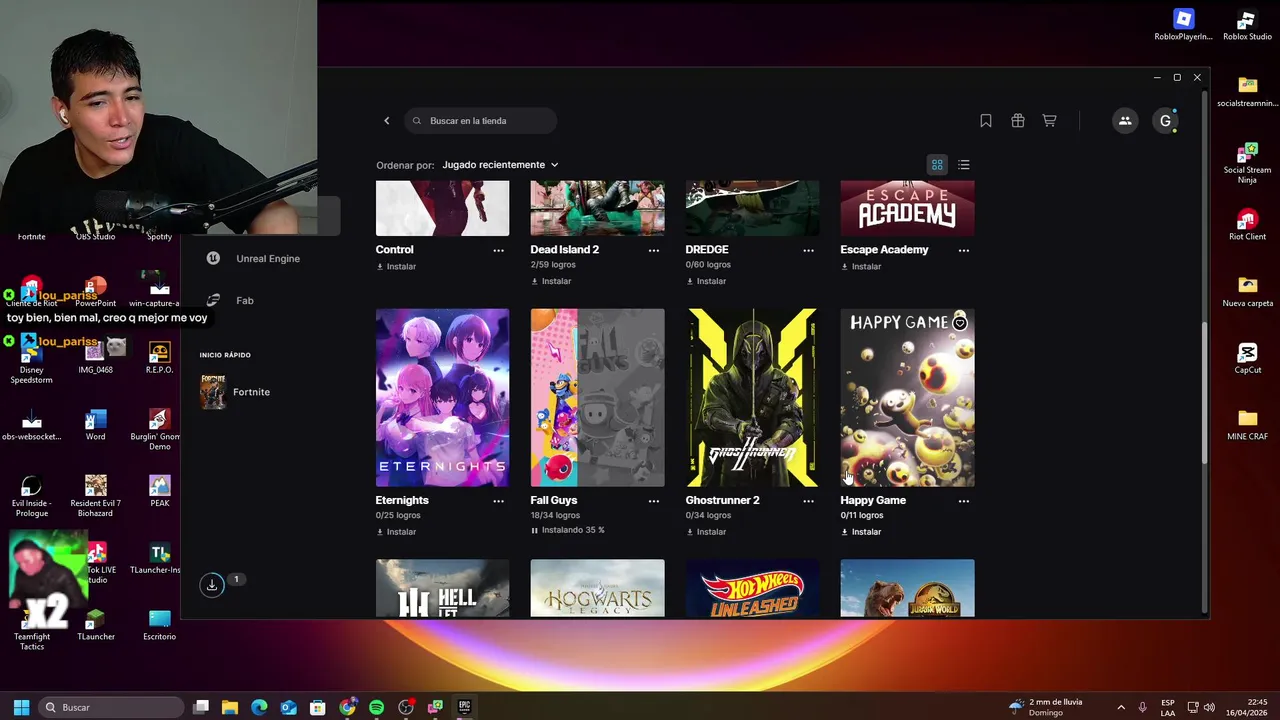The height and width of the screenshot is (720, 1280).
Task: Install DREDGE
Action: pyautogui.click(x=706, y=281)
